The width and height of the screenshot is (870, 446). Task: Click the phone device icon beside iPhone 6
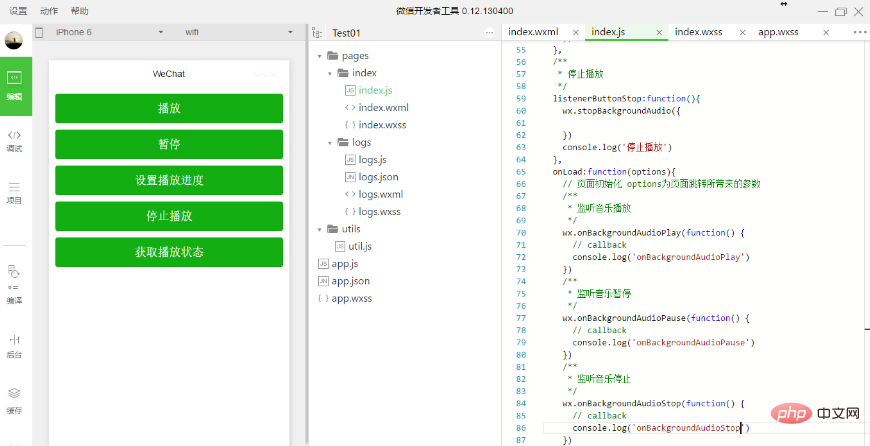[39, 32]
